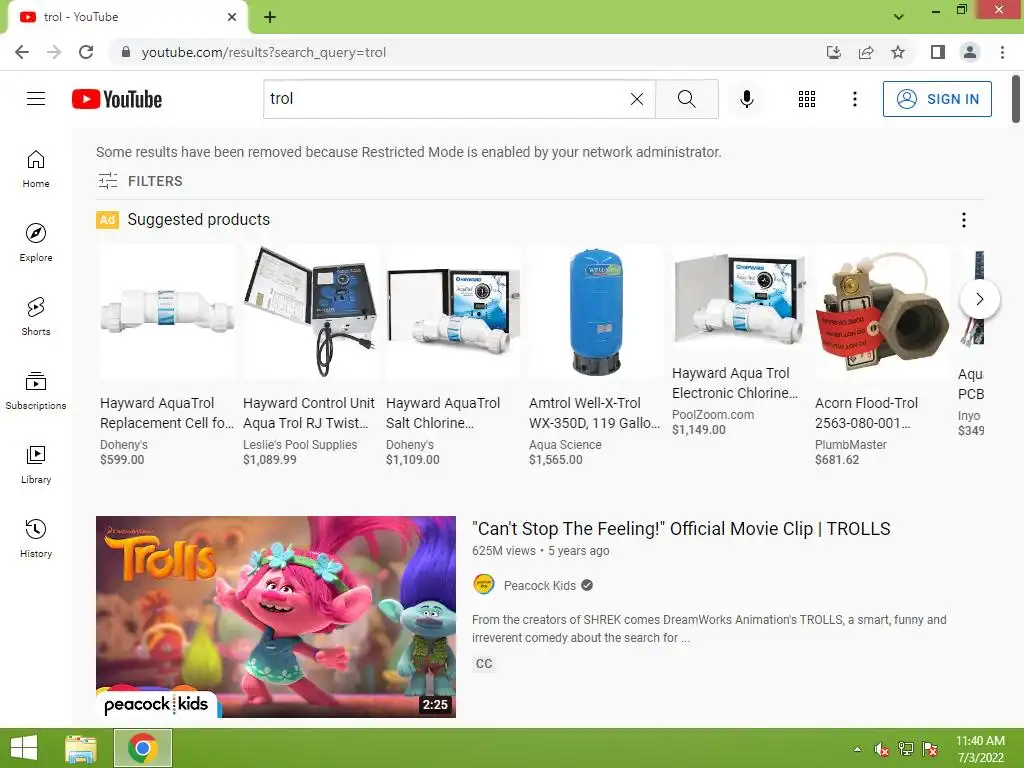1024x768 pixels.
Task: Play the Trolls video thumbnail
Action: tap(276, 616)
